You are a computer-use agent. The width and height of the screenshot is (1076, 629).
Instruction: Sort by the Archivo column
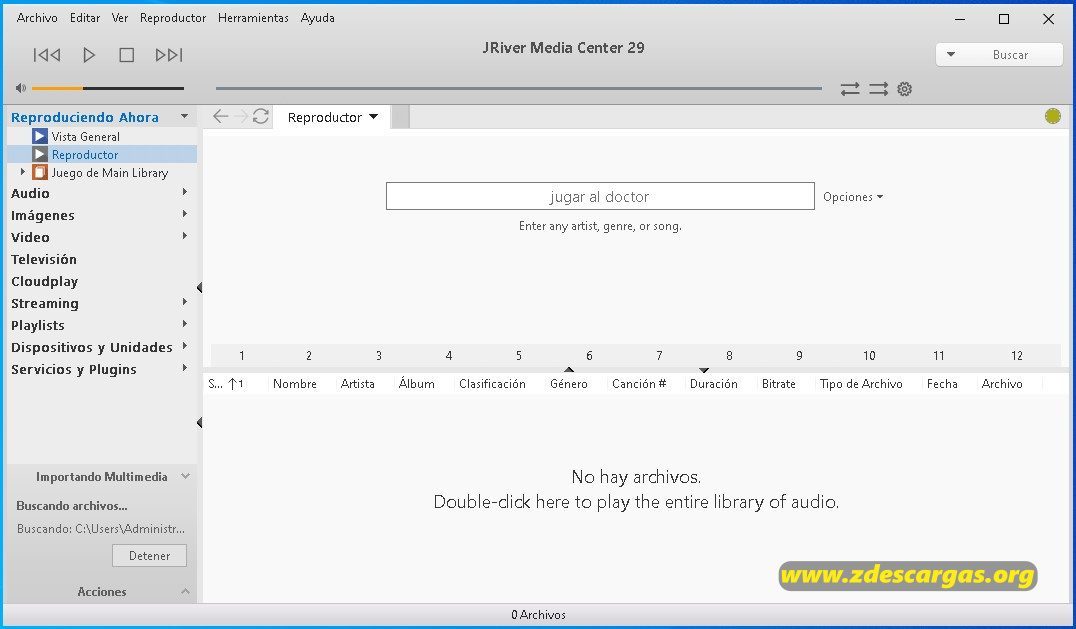point(1002,384)
